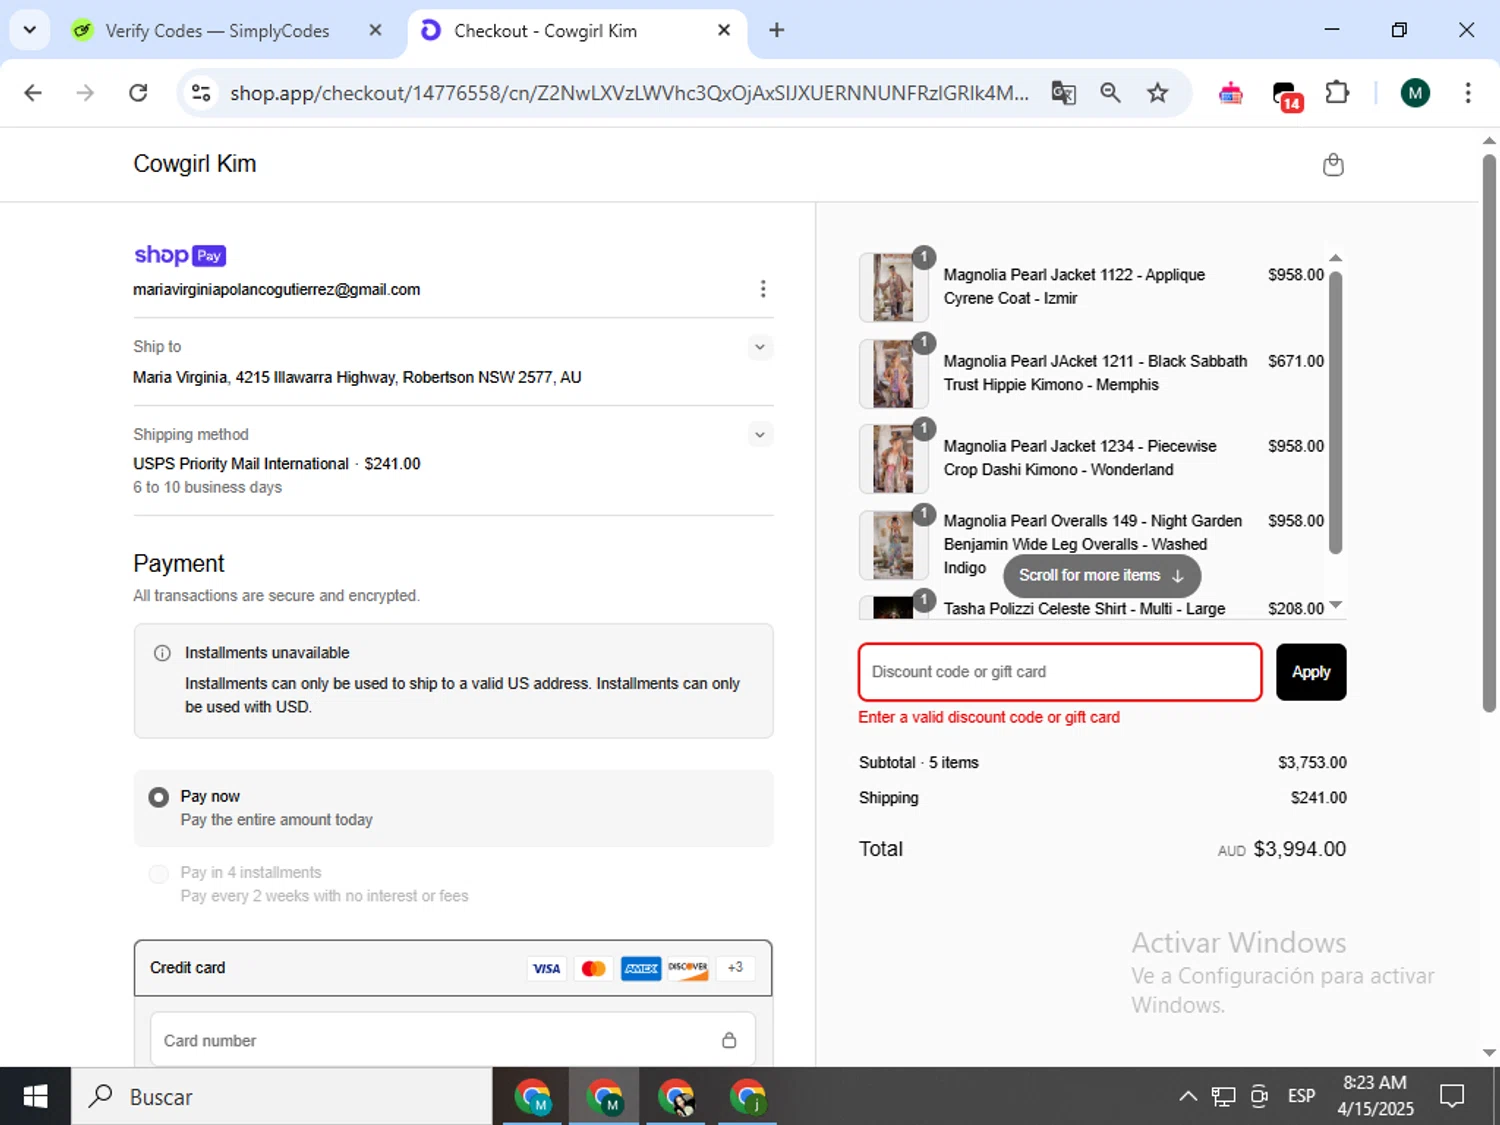Open the zoom magnifier icon in address bar
The width and height of the screenshot is (1500, 1125).
1110,93
